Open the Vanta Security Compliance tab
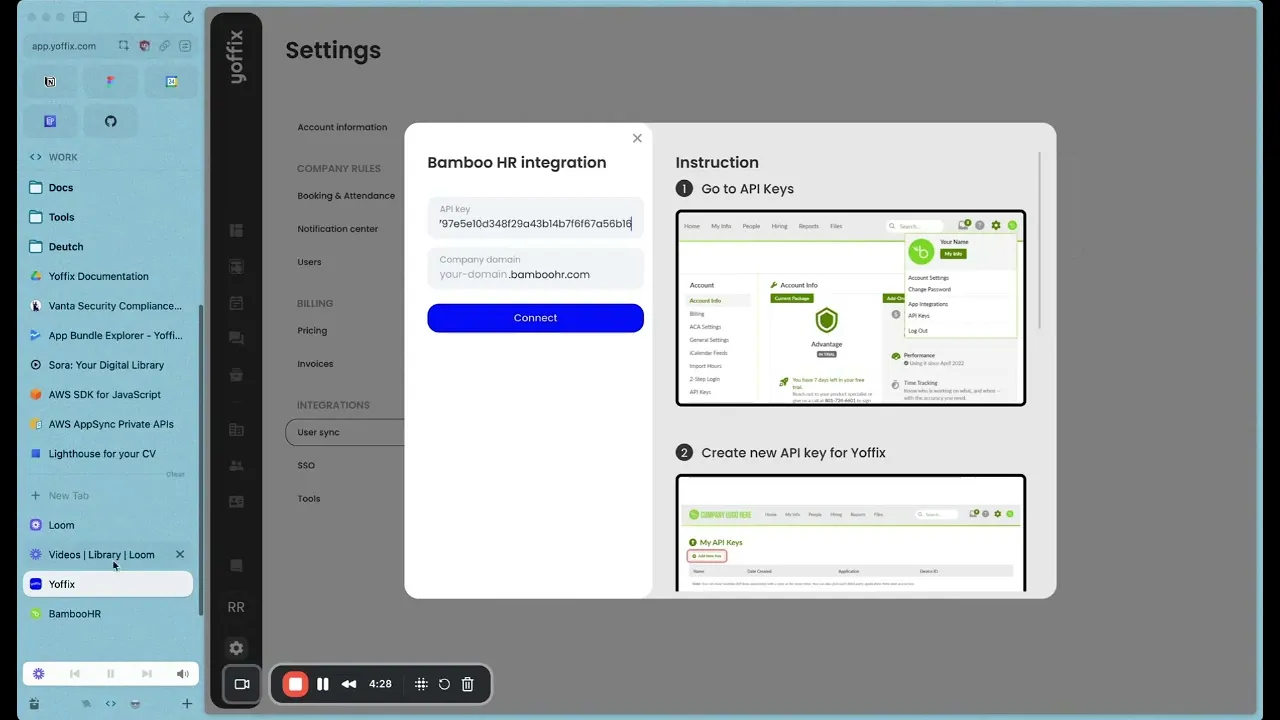1280x720 pixels. pyautogui.click(x=110, y=306)
